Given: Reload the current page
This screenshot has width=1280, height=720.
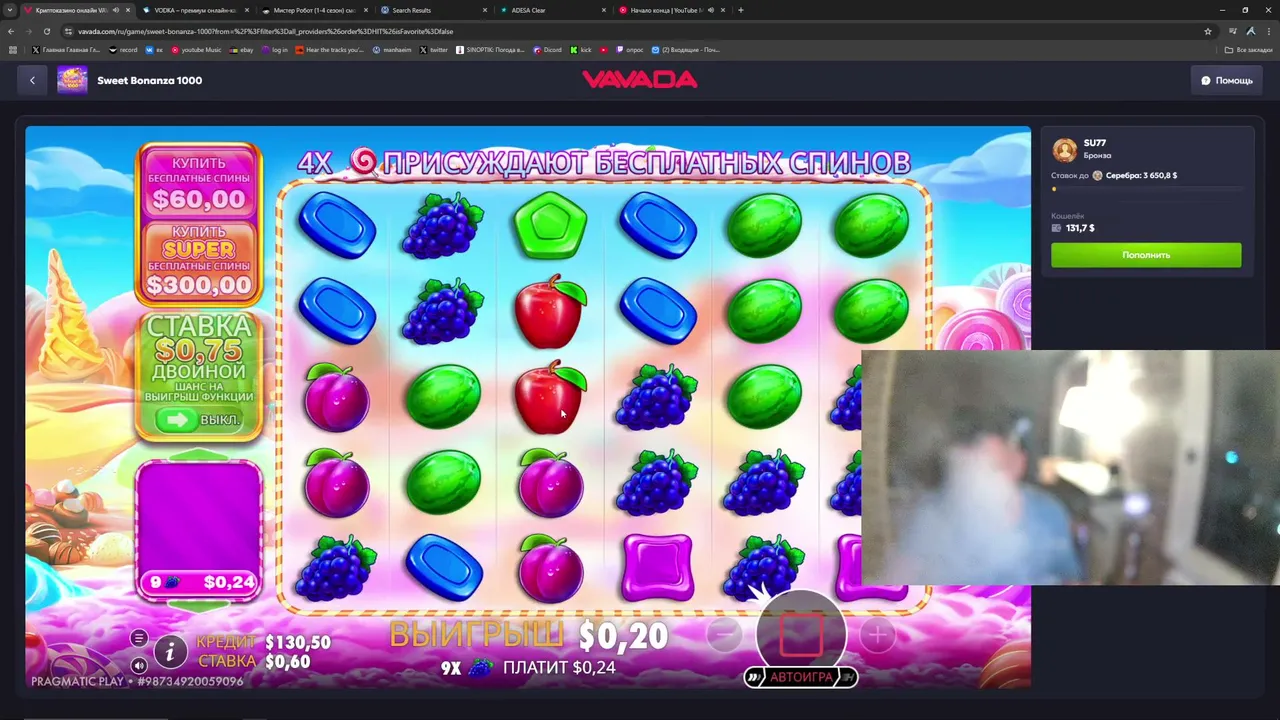Looking at the screenshot, I should [x=46, y=31].
